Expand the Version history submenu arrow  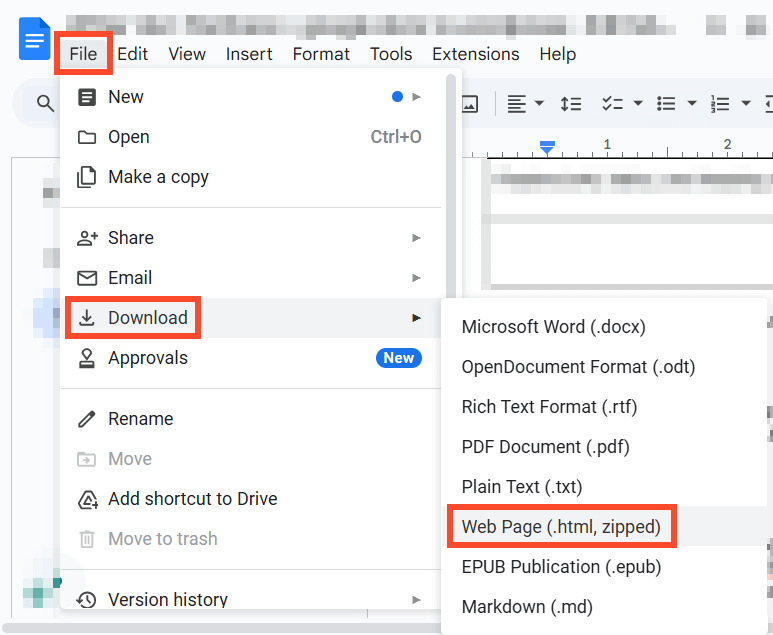[x=417, y=600]
